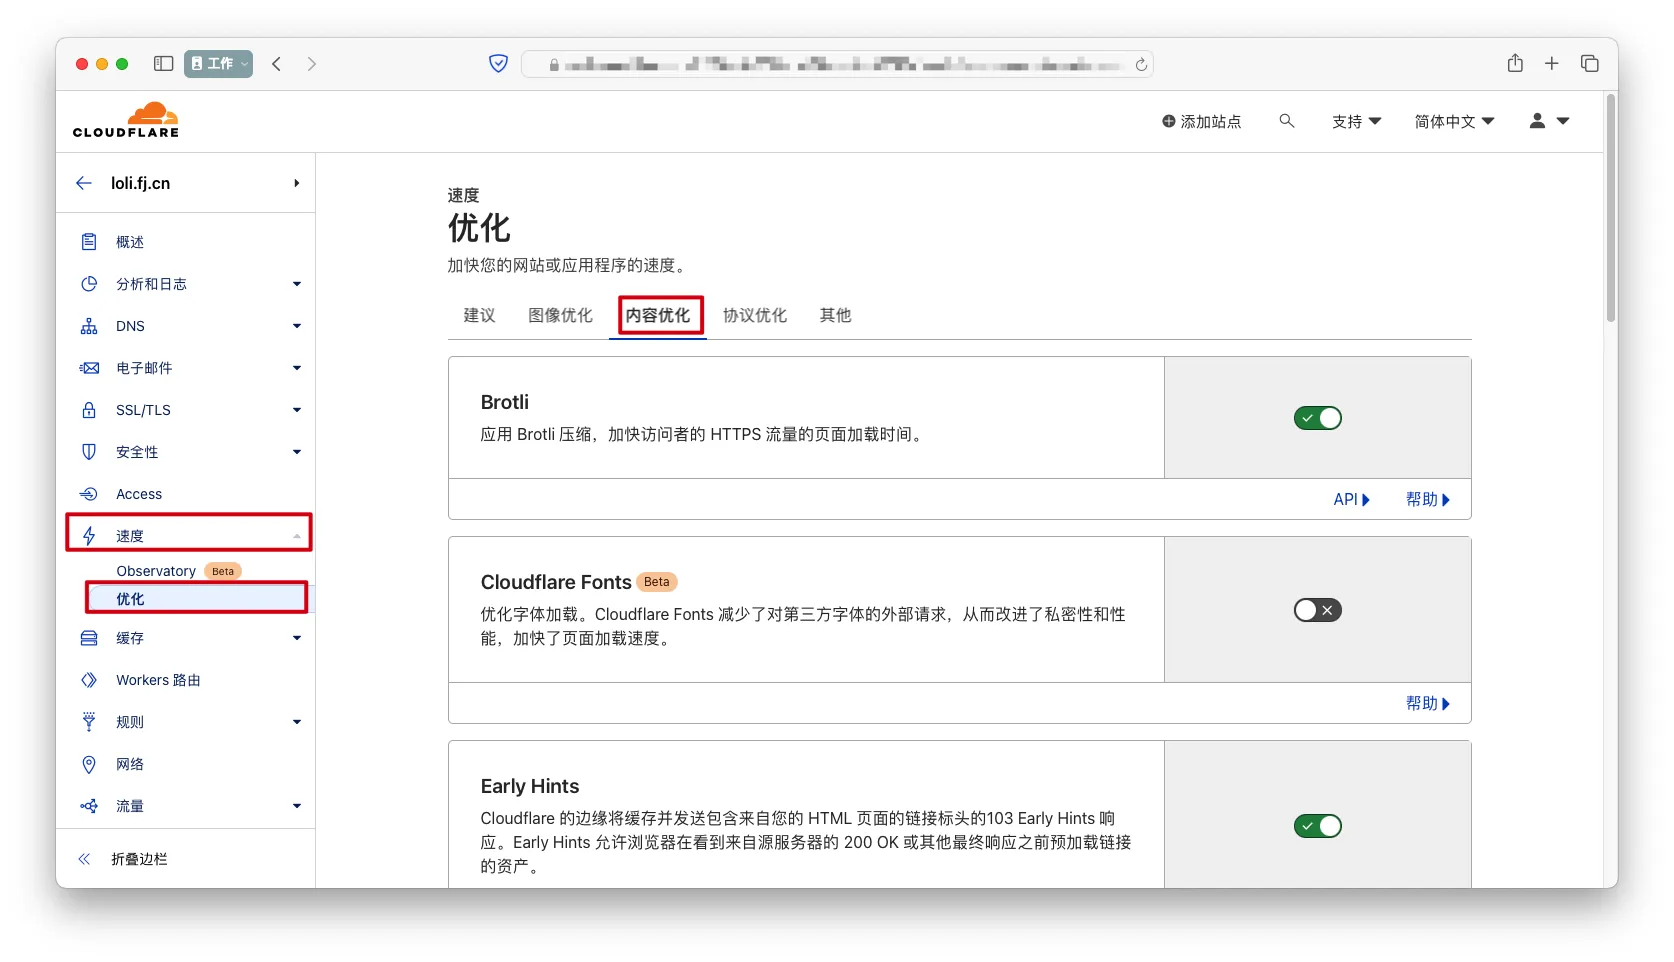
Task: Open the 支持 dropdown menu
Action: pyautogui.click(x=1356, y=121)
